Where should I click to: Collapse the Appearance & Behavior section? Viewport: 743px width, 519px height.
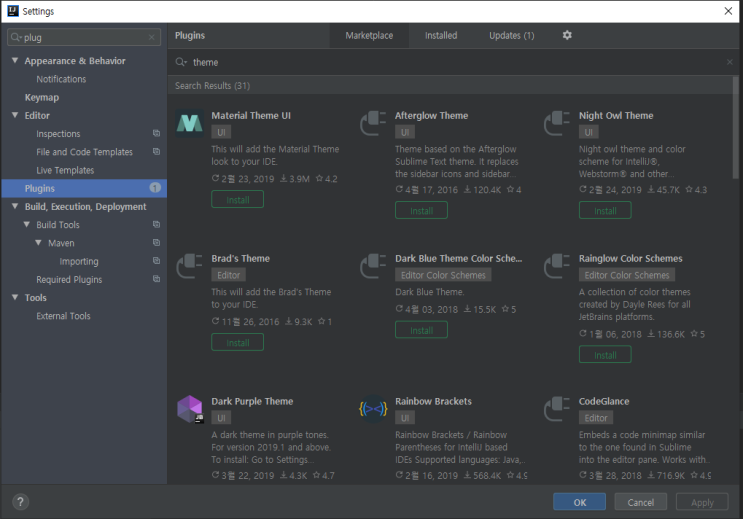point(15,60)
